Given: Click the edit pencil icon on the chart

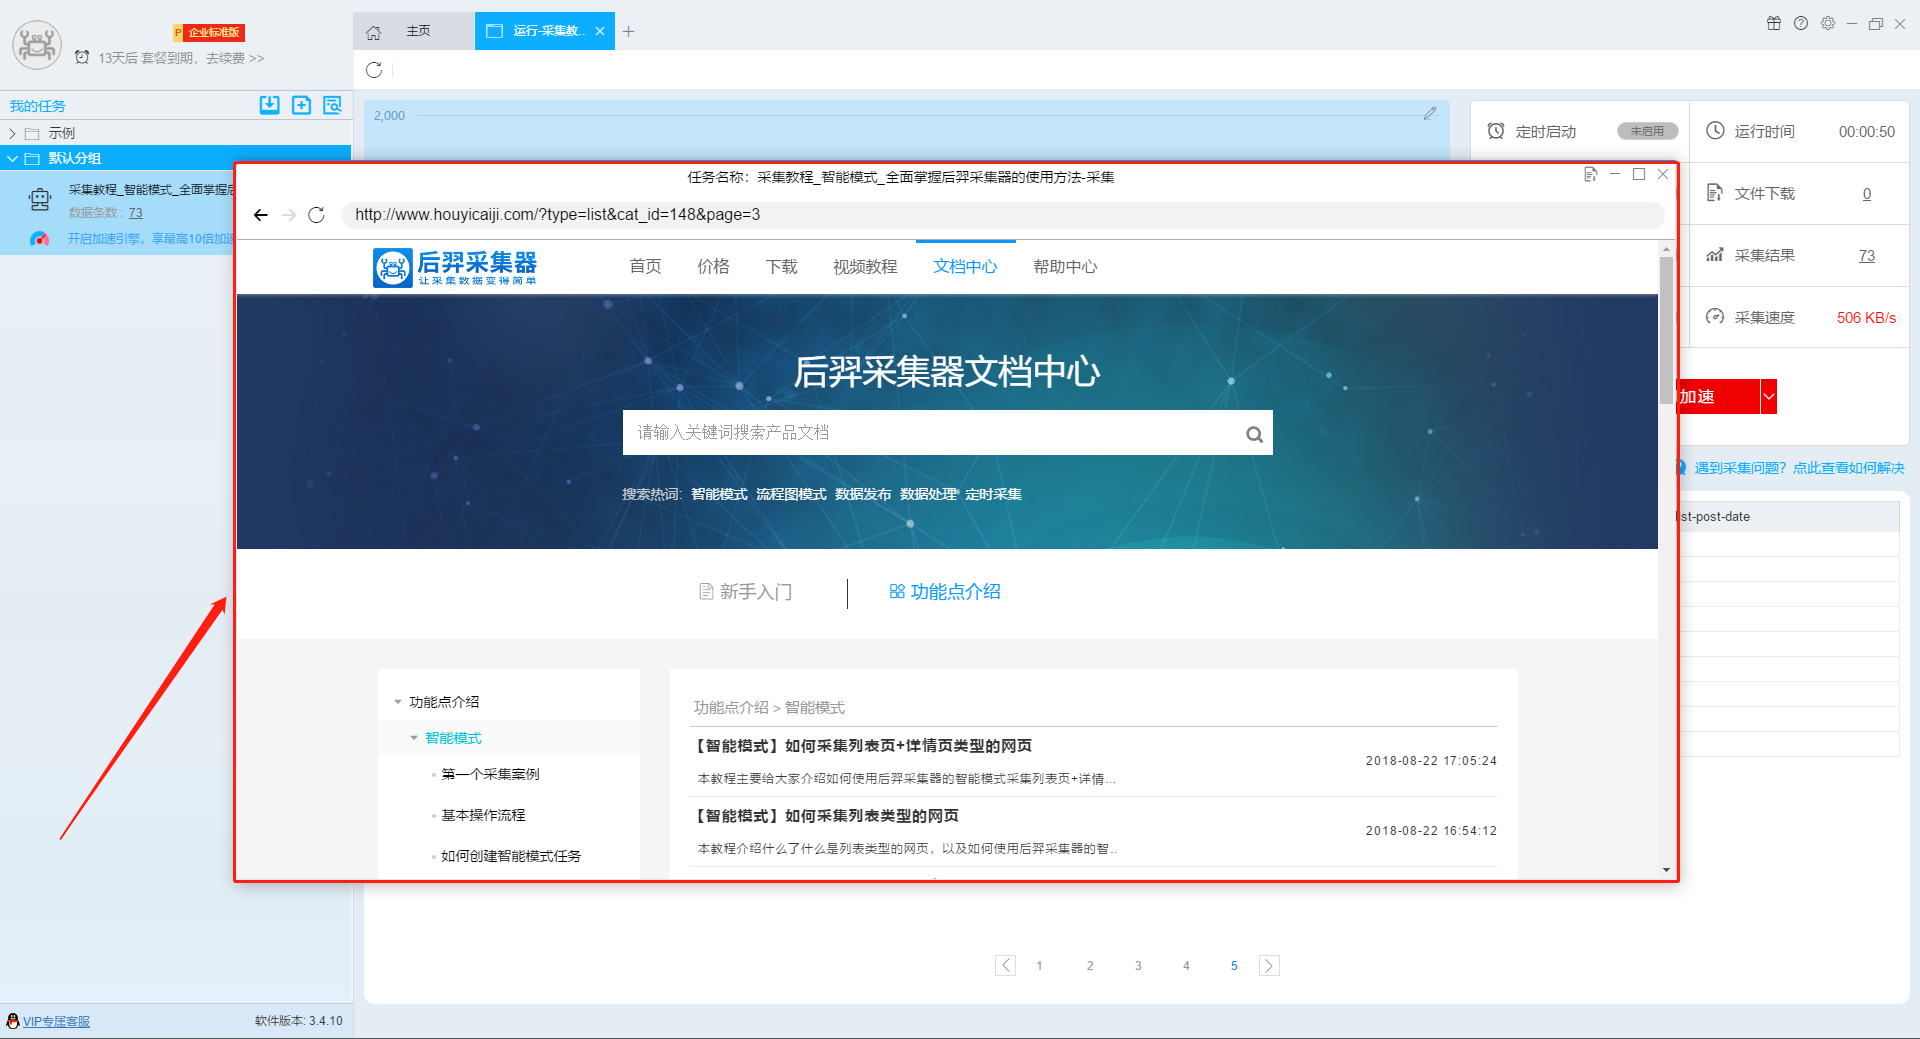Looking at the screenshot, I should 1430,114.
